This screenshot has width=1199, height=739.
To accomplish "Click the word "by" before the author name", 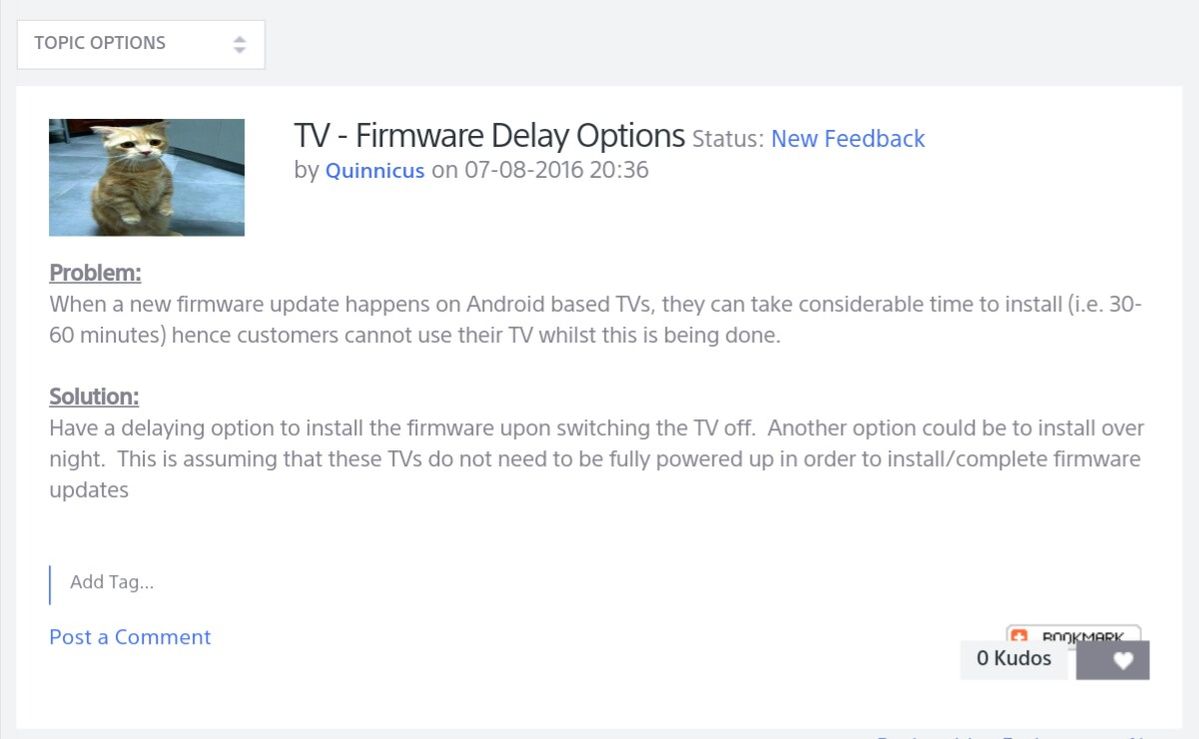I will [306, 170].
